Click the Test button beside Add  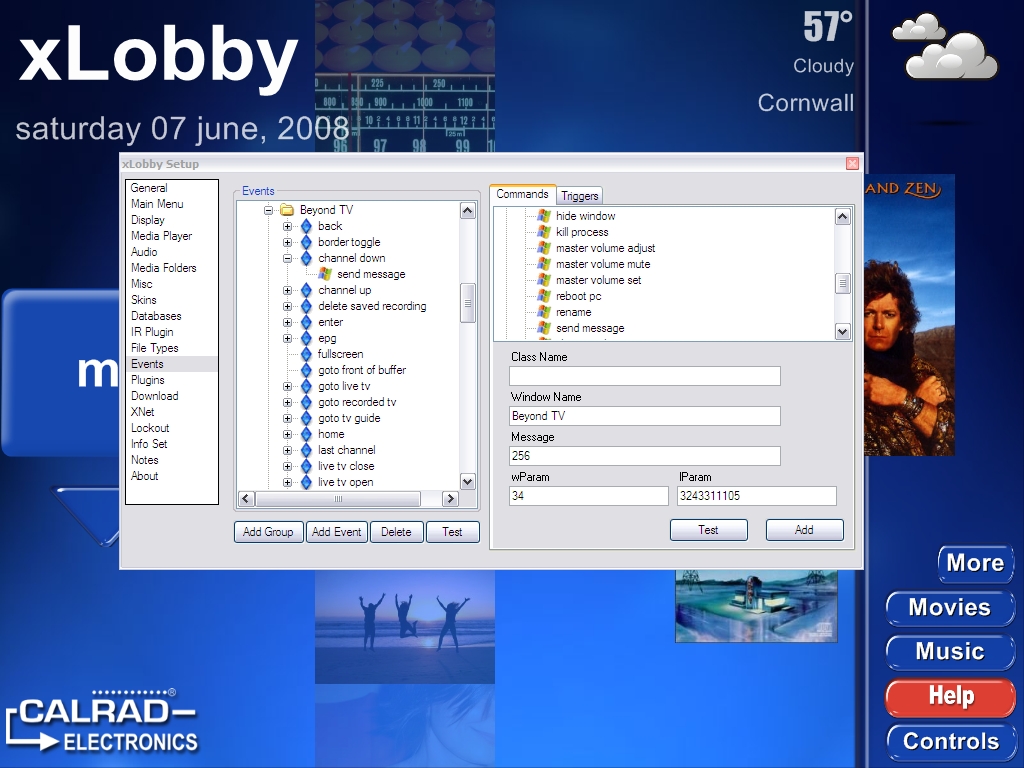709,530
